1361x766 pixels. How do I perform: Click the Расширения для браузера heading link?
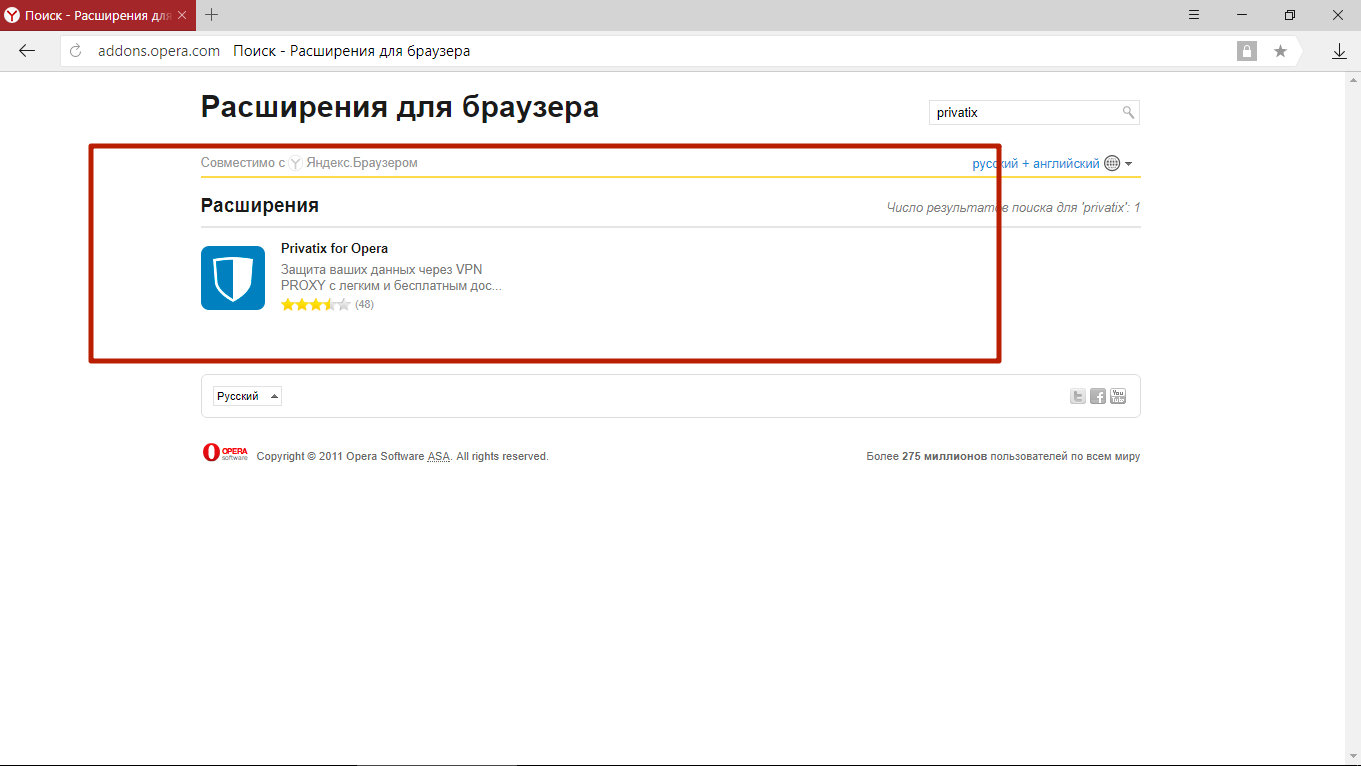[x=400, y=107]
